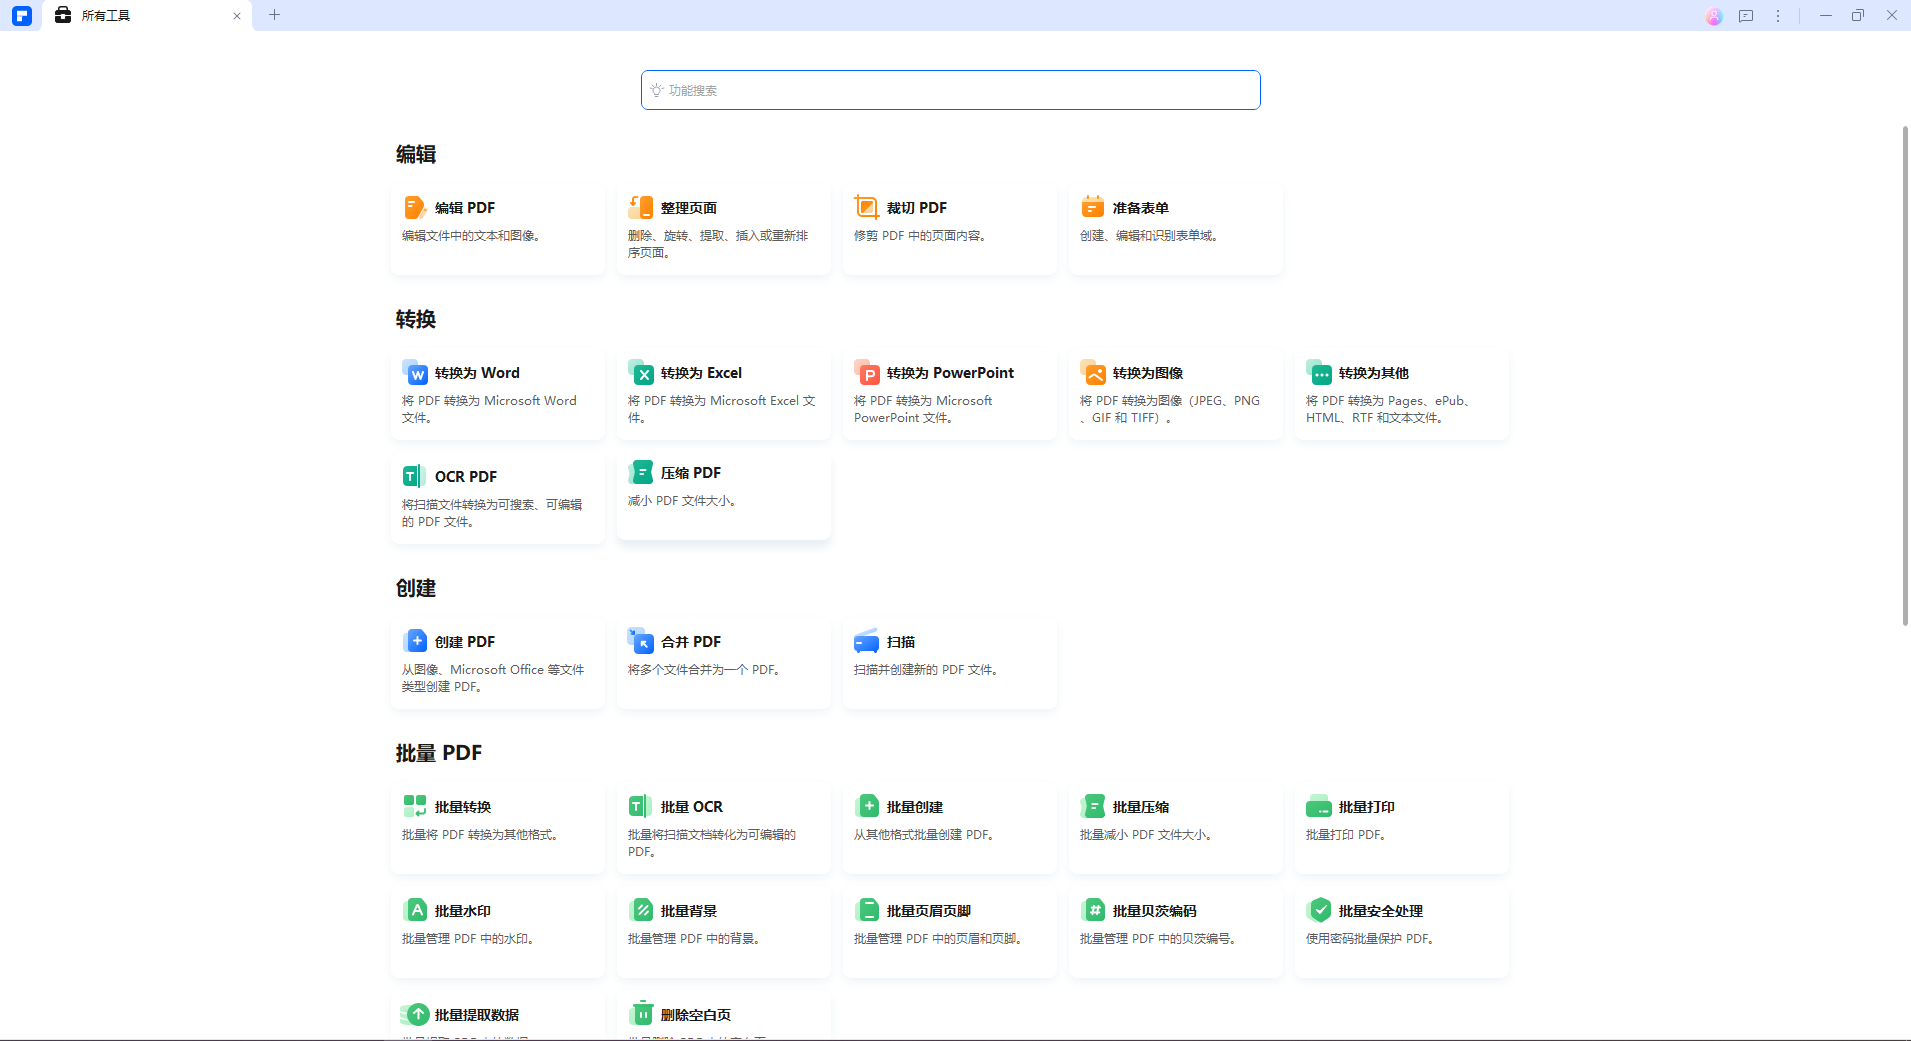Image resolution: width=1911 pixels, height=1041 pixels.
Task: Launch the Merge PDF (合并 PDF) icon
Action: [x=641, y=641]
